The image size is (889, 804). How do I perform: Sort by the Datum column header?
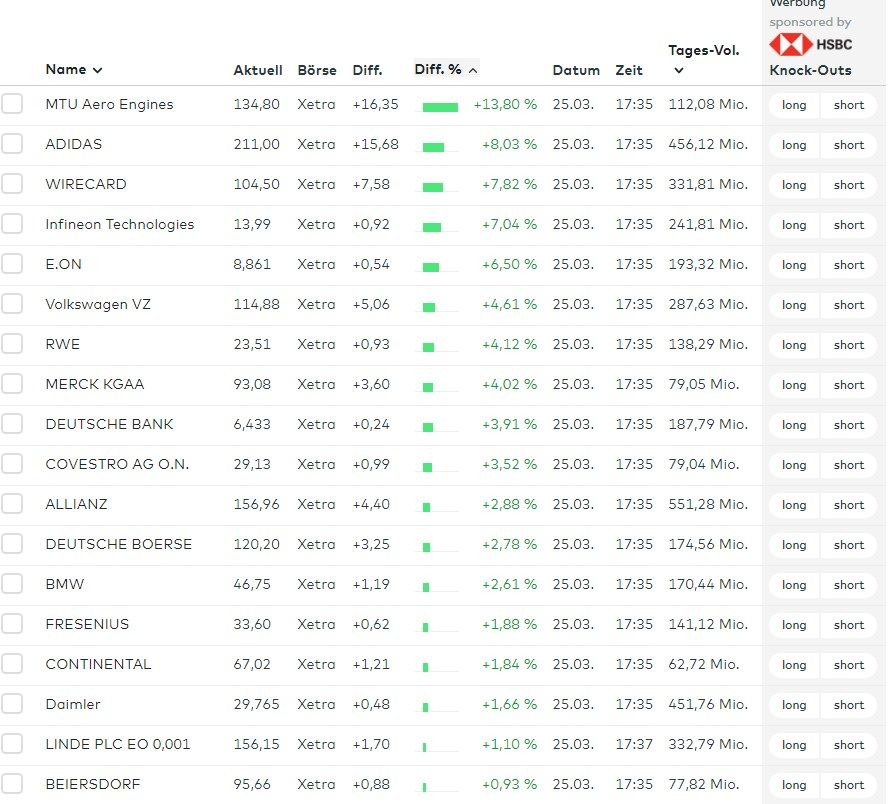click(x=576, y=70)
